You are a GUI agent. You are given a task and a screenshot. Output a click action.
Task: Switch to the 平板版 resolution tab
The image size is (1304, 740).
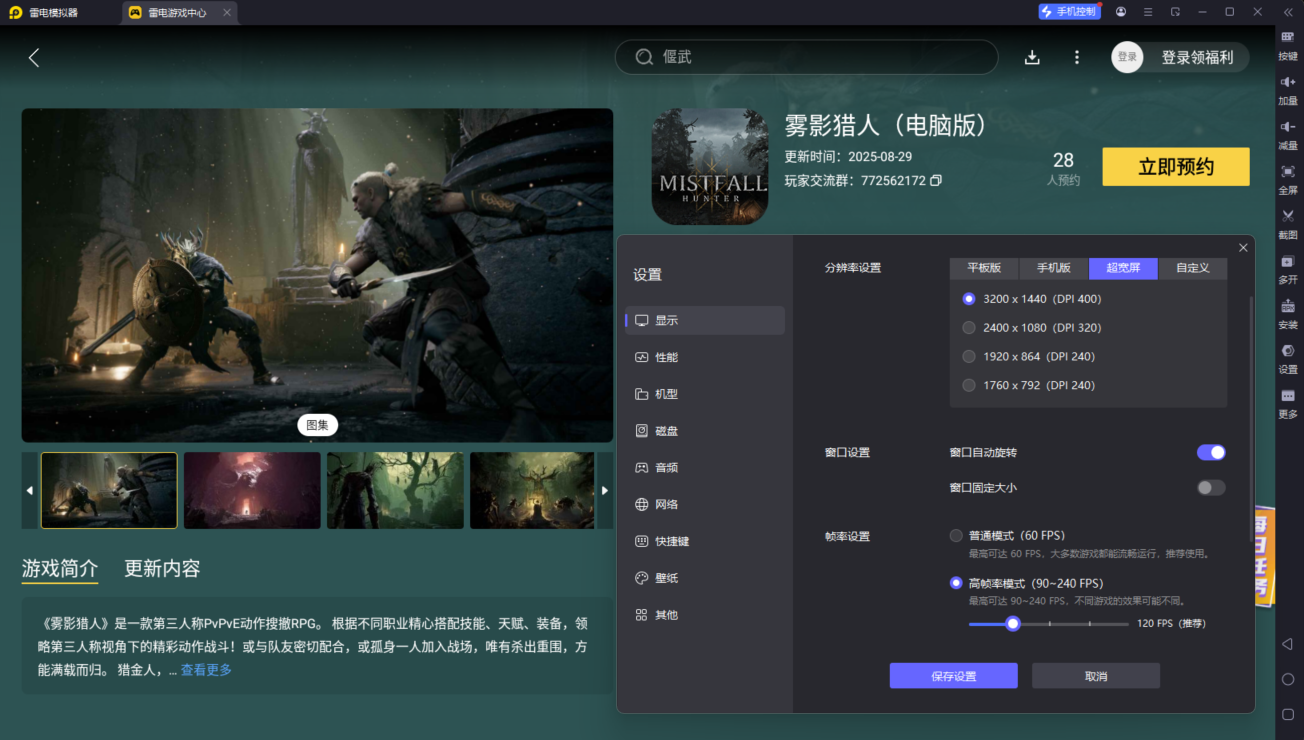pyautogui.click(x=984, y=268)
